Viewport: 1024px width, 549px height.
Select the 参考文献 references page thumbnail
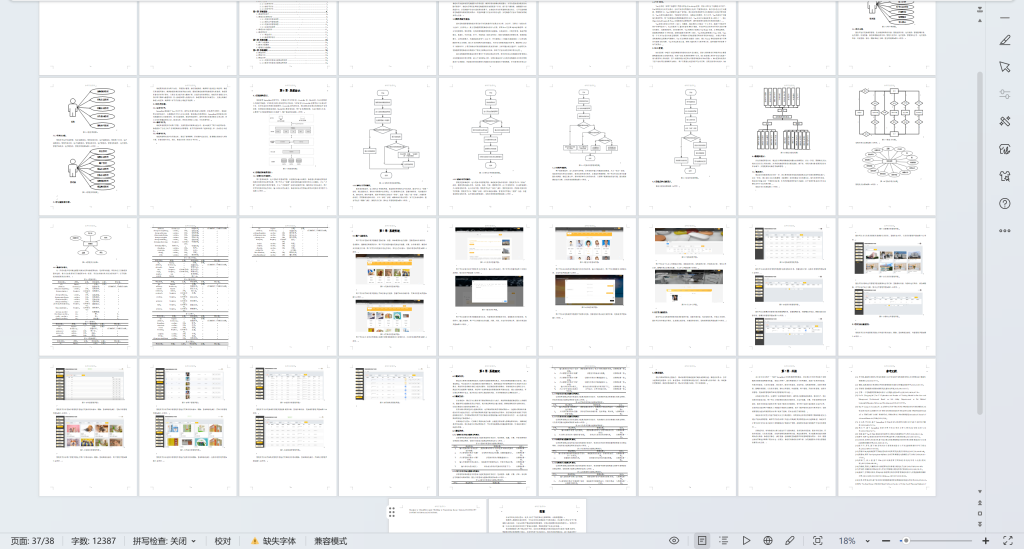pos(887,427)
